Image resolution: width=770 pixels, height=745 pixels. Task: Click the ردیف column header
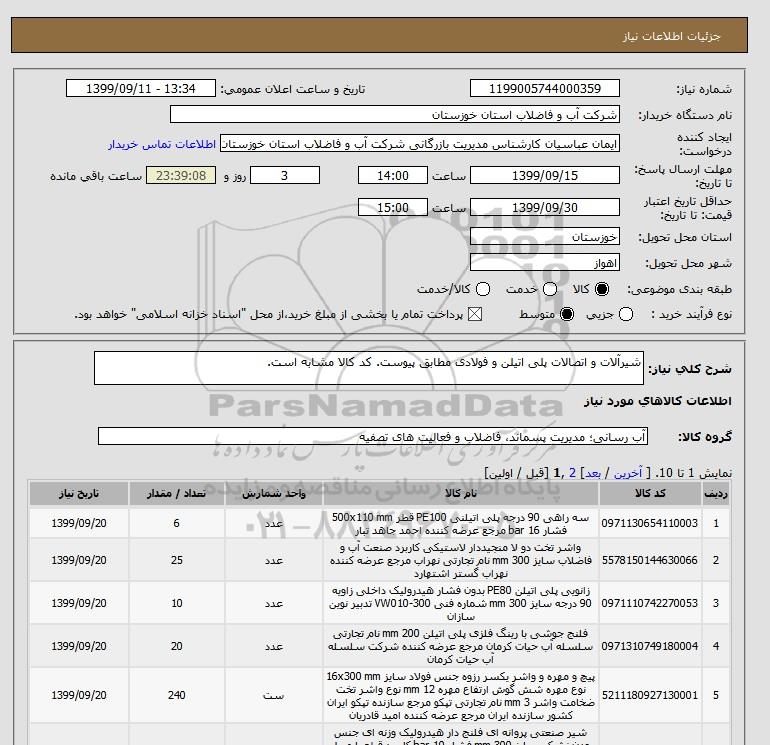(716, 494)
